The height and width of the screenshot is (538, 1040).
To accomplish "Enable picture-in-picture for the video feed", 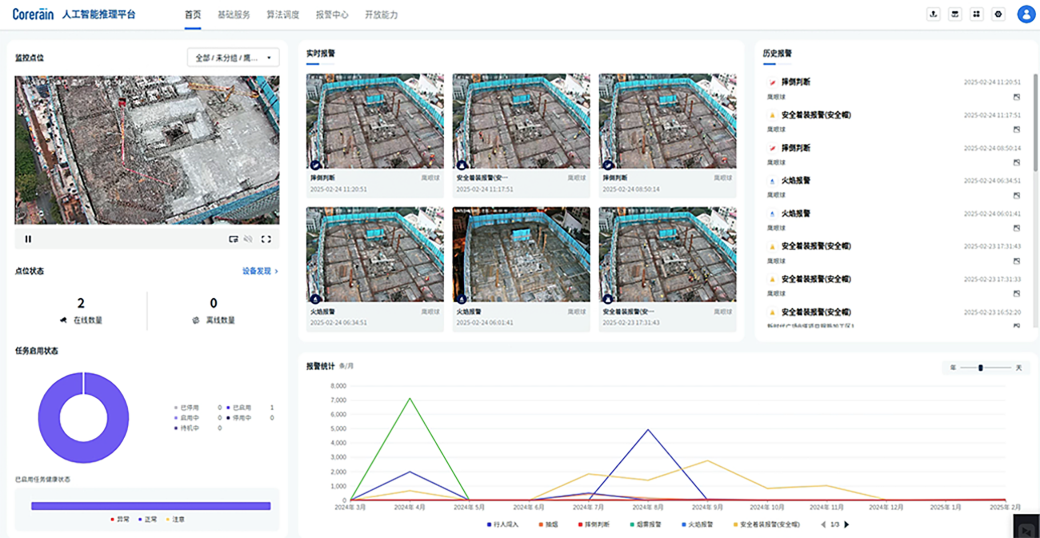I will pyautogui.click(x=233, y=239).
